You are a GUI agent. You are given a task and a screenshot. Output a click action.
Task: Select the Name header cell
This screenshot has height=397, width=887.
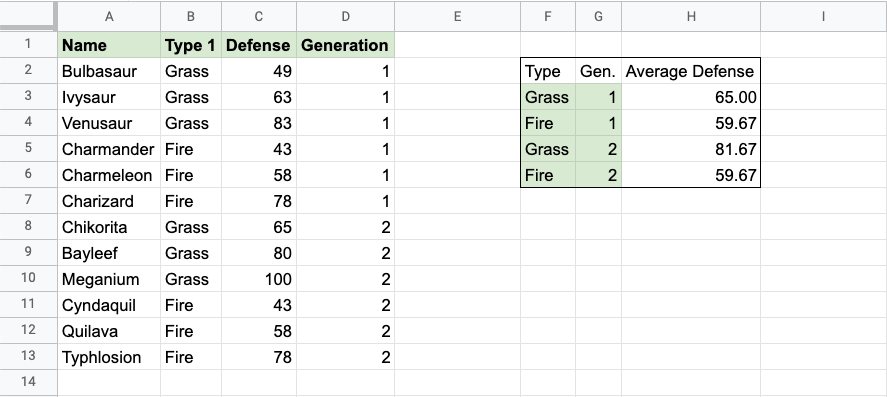pyautogui.click(x=109, y=45)
